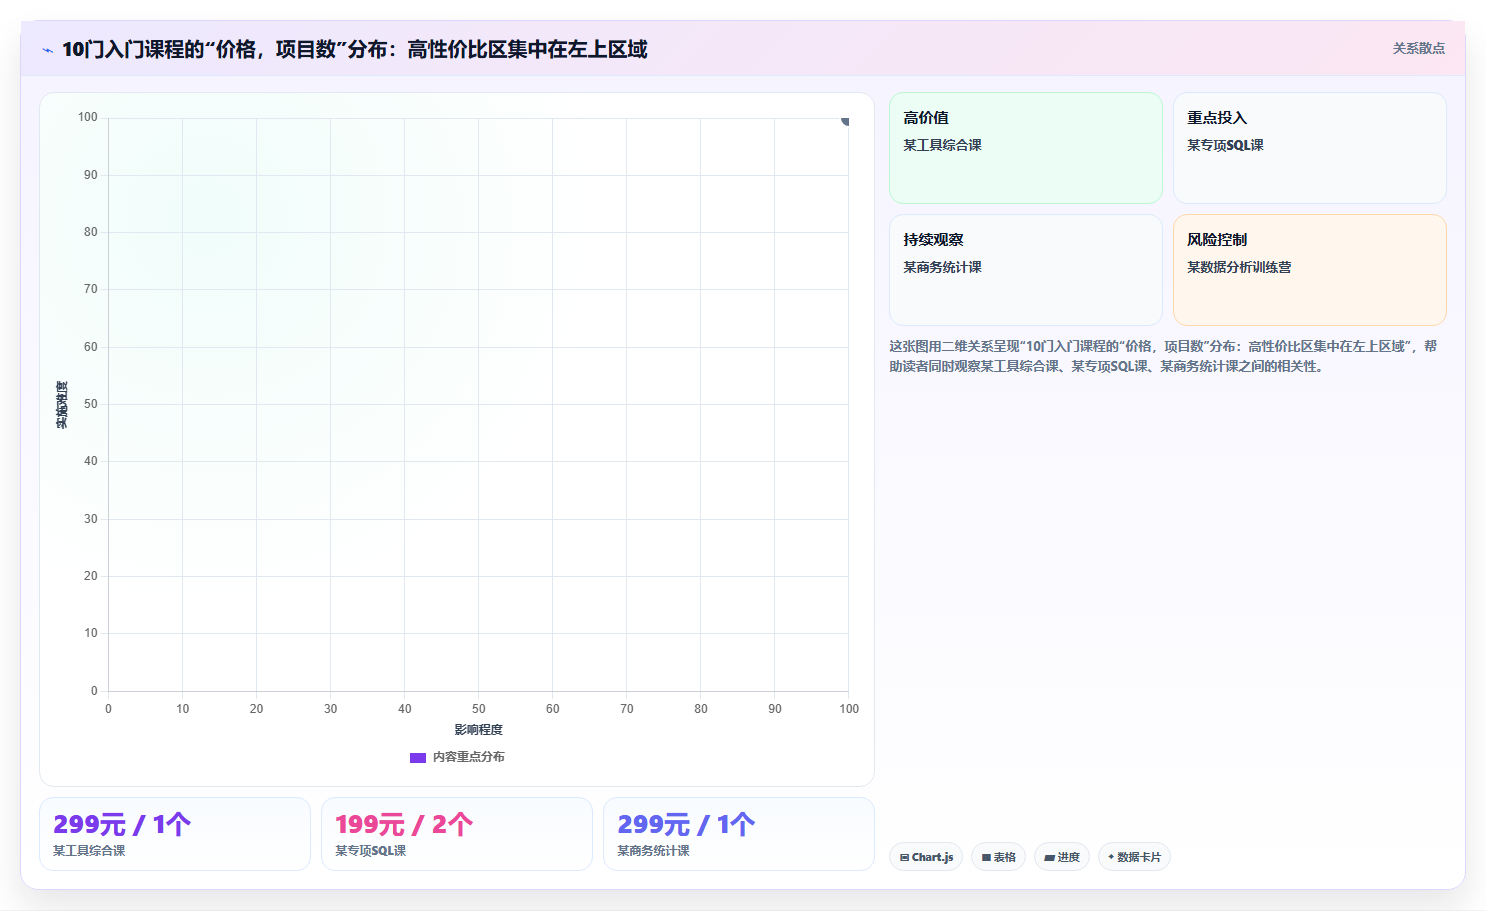Open the 风险控制 card

coord(1310,270)
